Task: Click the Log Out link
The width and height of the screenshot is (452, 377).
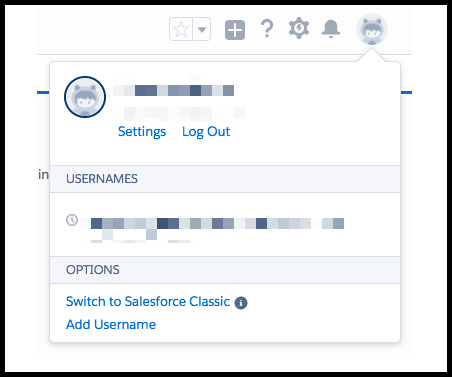Action: pyautogui.click(x=206, y=132)
